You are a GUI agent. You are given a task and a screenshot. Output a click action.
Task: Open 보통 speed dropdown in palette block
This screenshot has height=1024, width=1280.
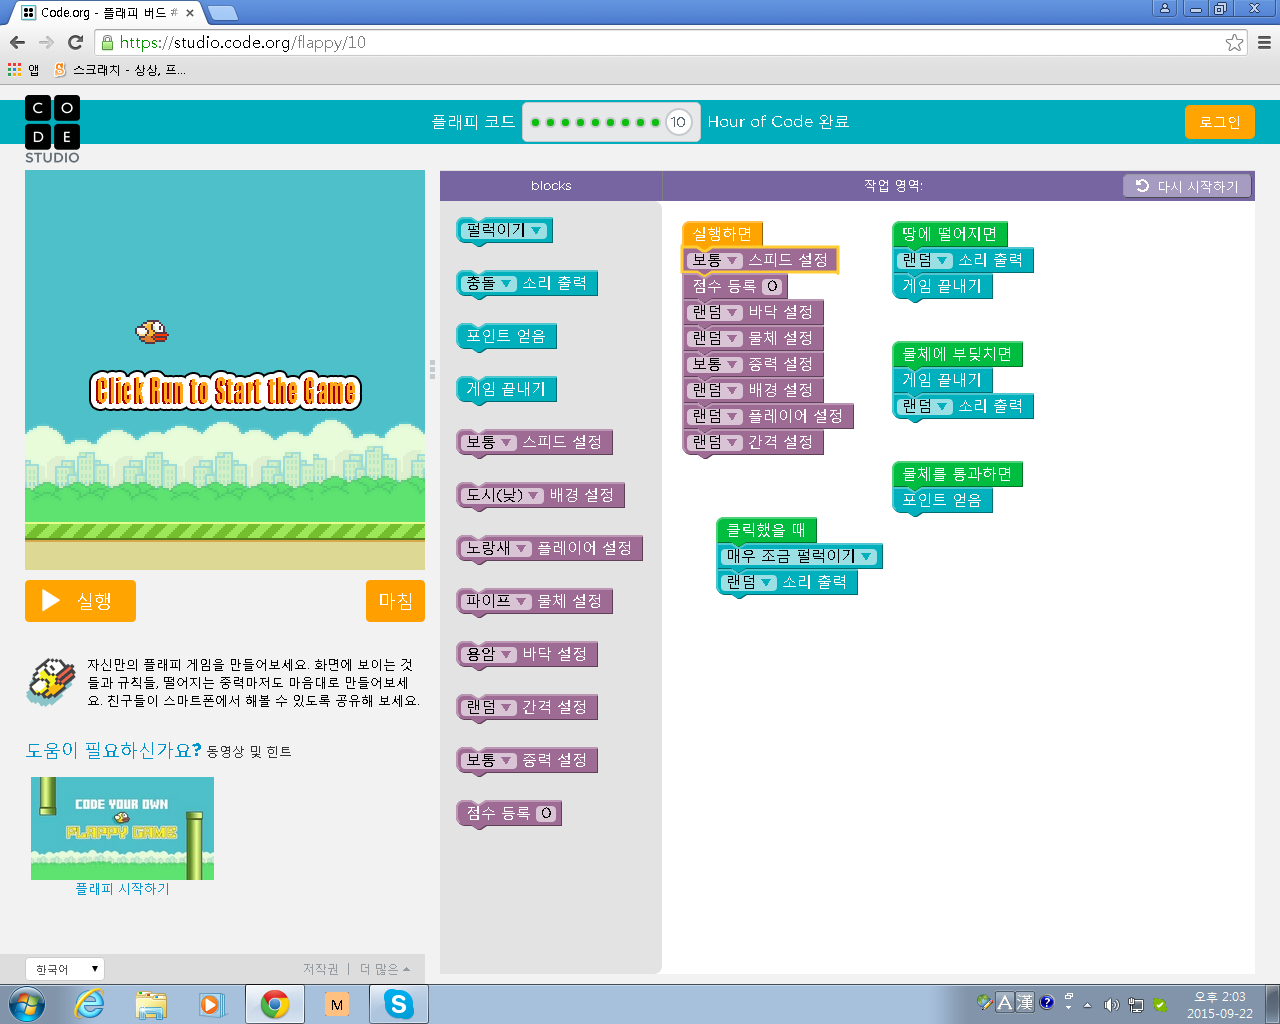(x=490, y=442)
